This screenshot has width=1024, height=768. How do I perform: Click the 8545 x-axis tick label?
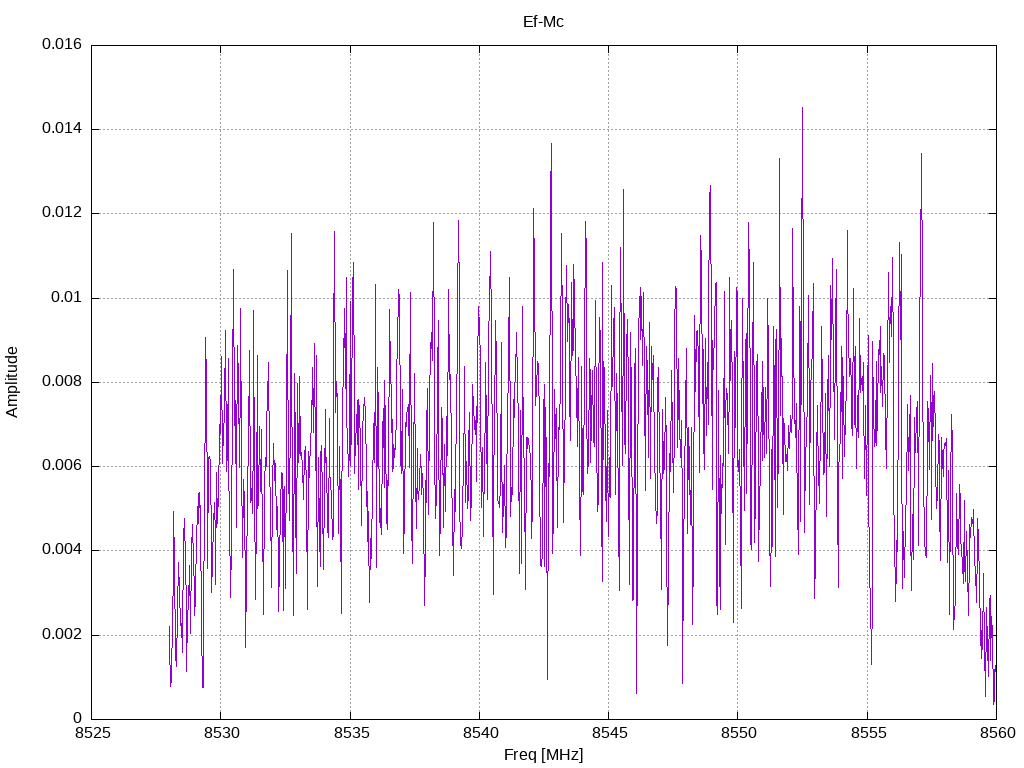(x=609, y=733)
